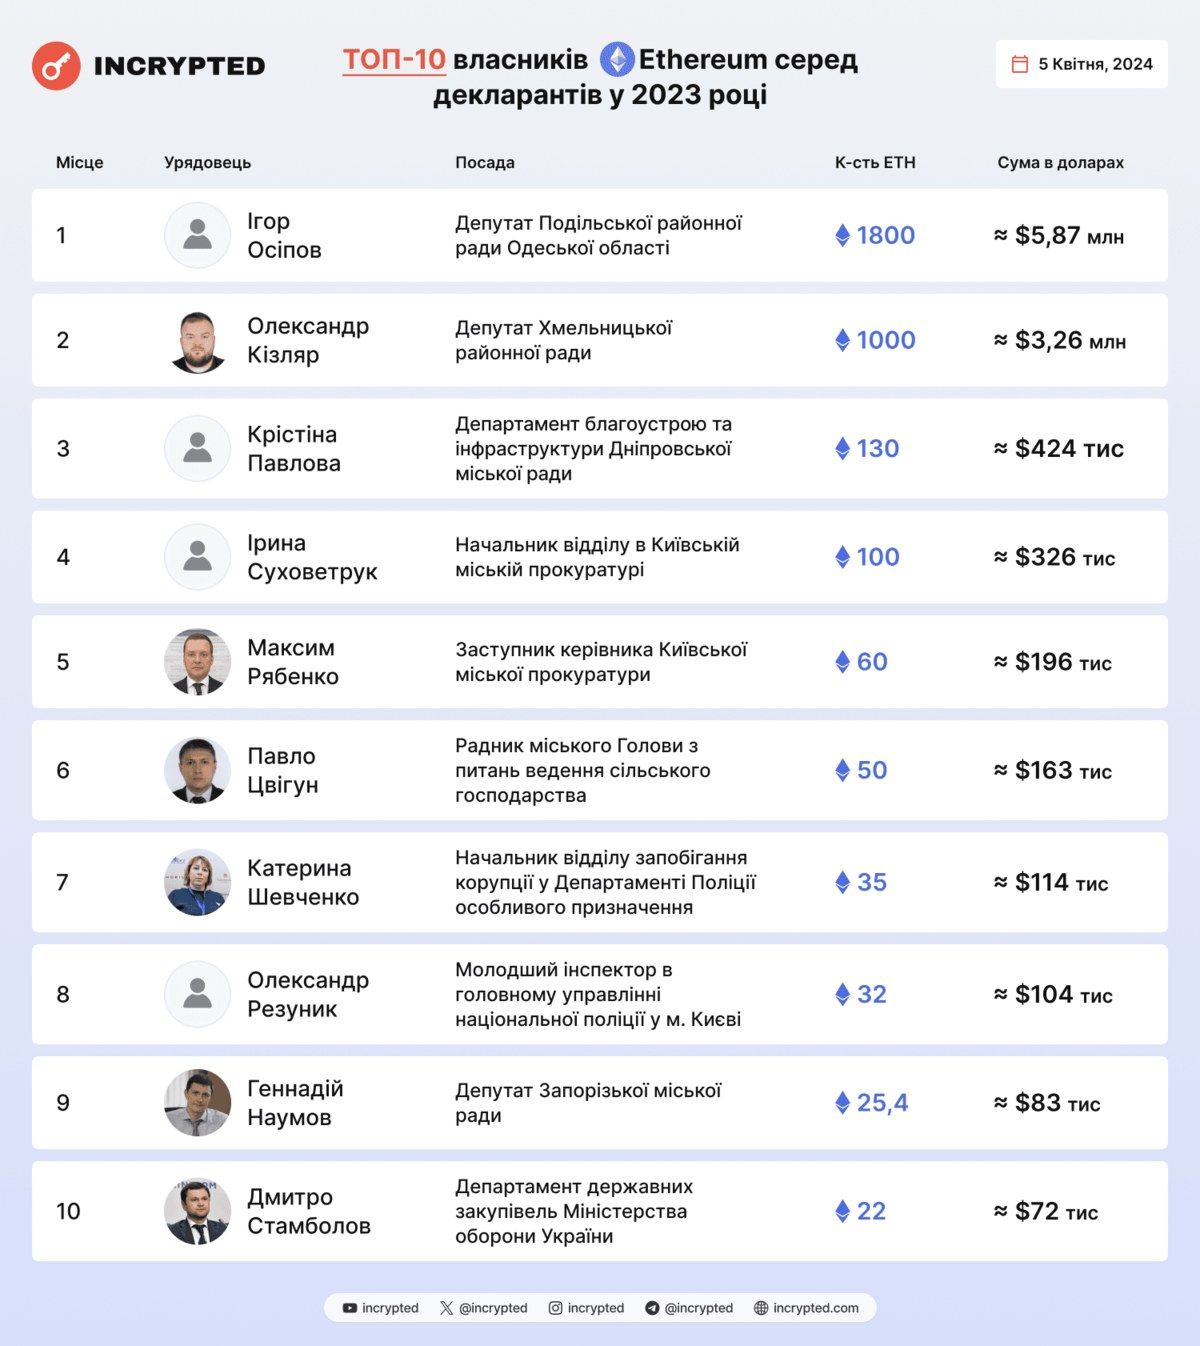Select the Катерина Шевченко profile photo
The image size is (1200, 1346).
point(197,882)
